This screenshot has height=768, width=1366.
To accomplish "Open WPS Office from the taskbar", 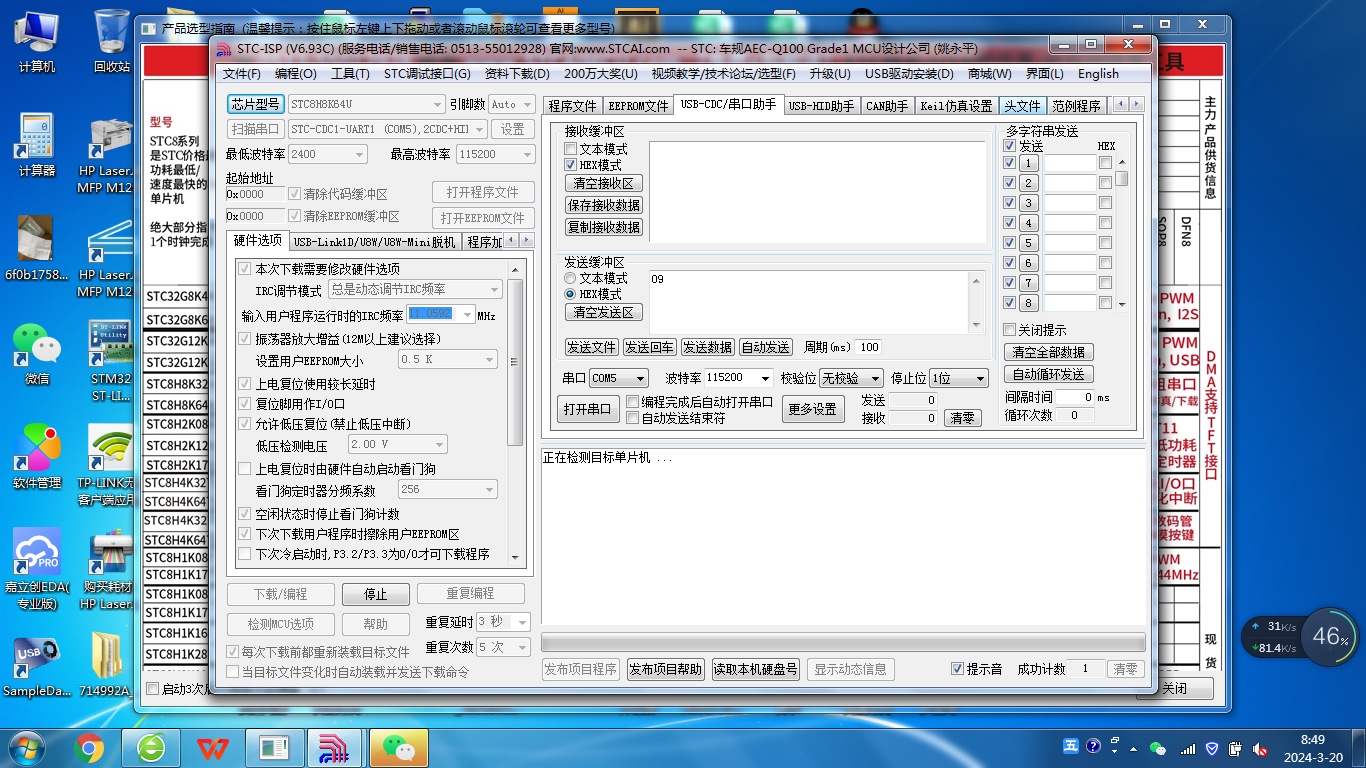I will pyautogui.click(x=213, y=747).
